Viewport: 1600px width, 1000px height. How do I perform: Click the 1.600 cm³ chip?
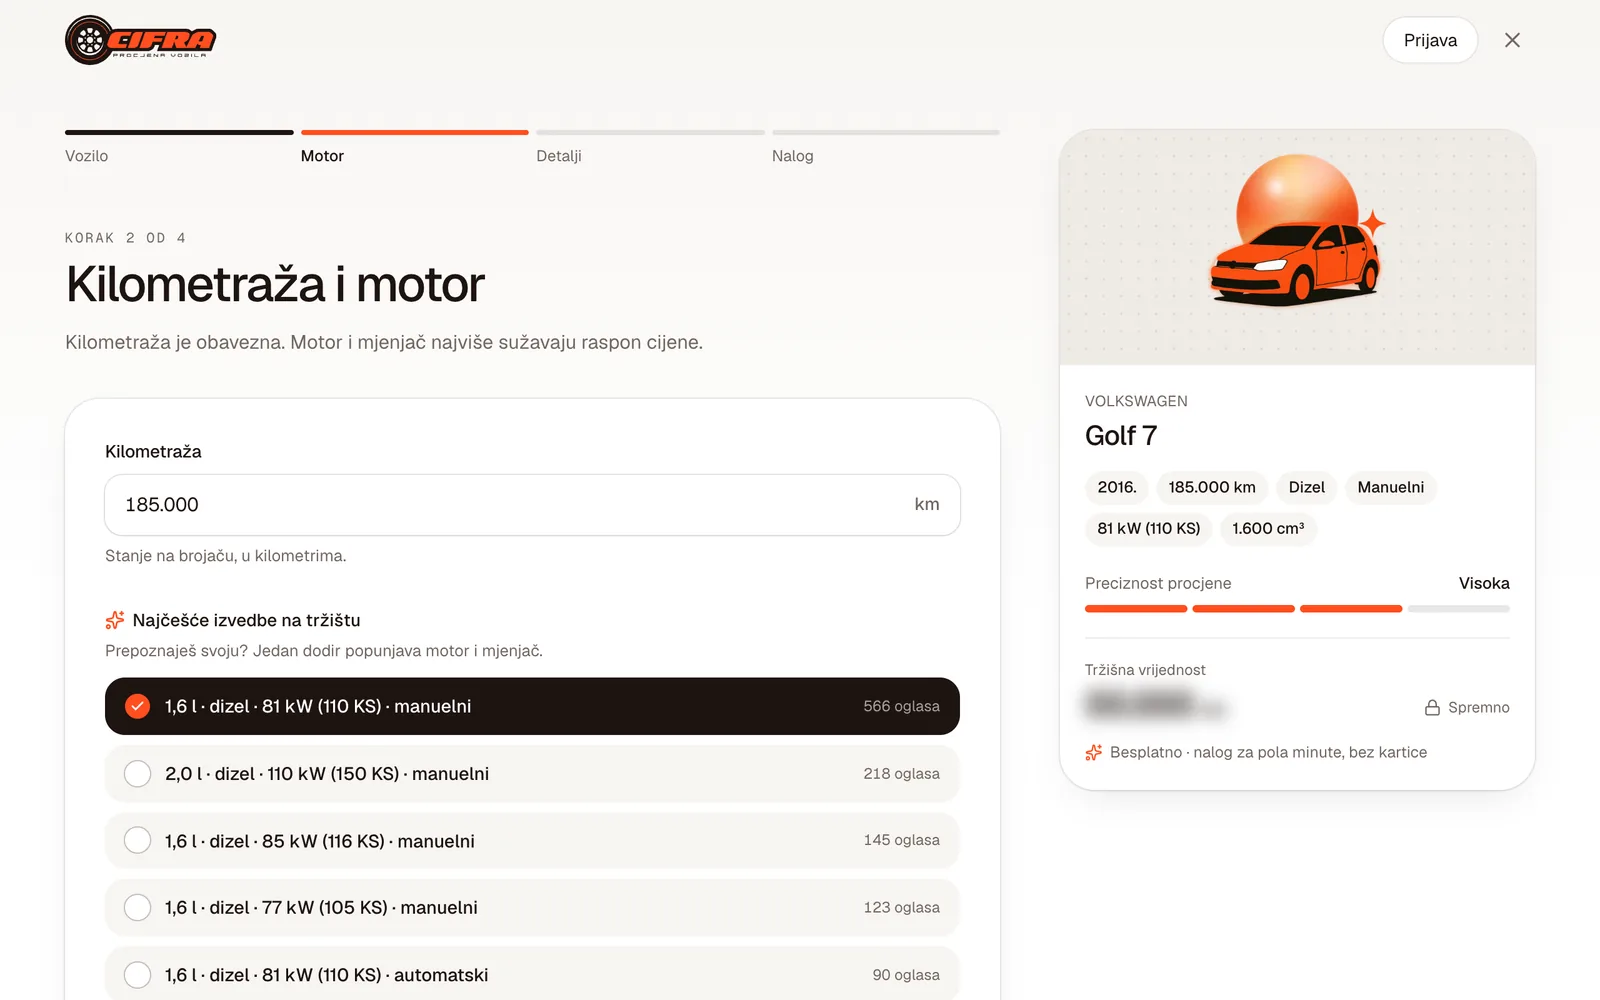point(1268,528)
